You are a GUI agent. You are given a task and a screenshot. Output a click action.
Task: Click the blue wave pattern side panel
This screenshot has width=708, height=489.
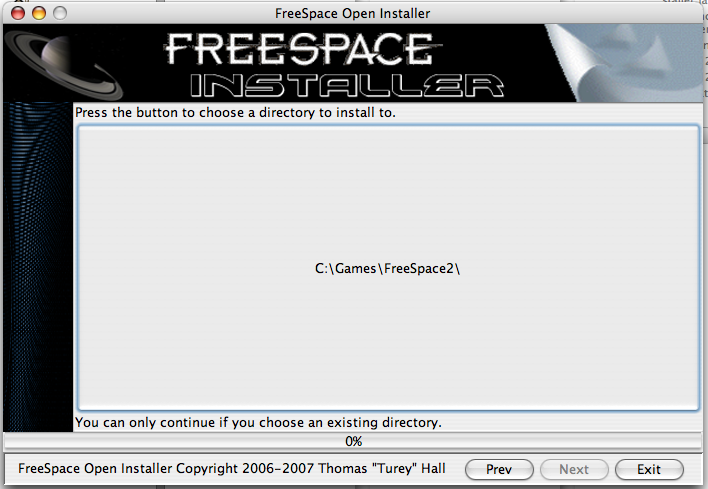click(38, 267)
